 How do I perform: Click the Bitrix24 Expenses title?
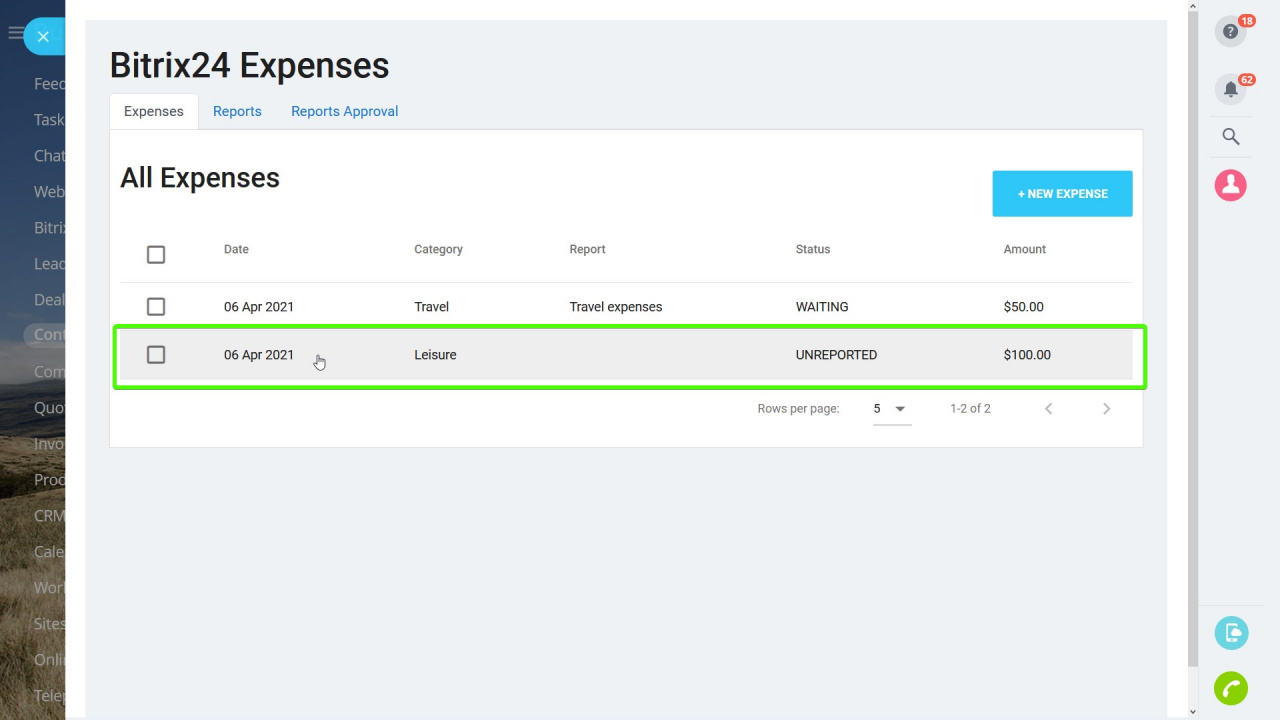[249, 66]
